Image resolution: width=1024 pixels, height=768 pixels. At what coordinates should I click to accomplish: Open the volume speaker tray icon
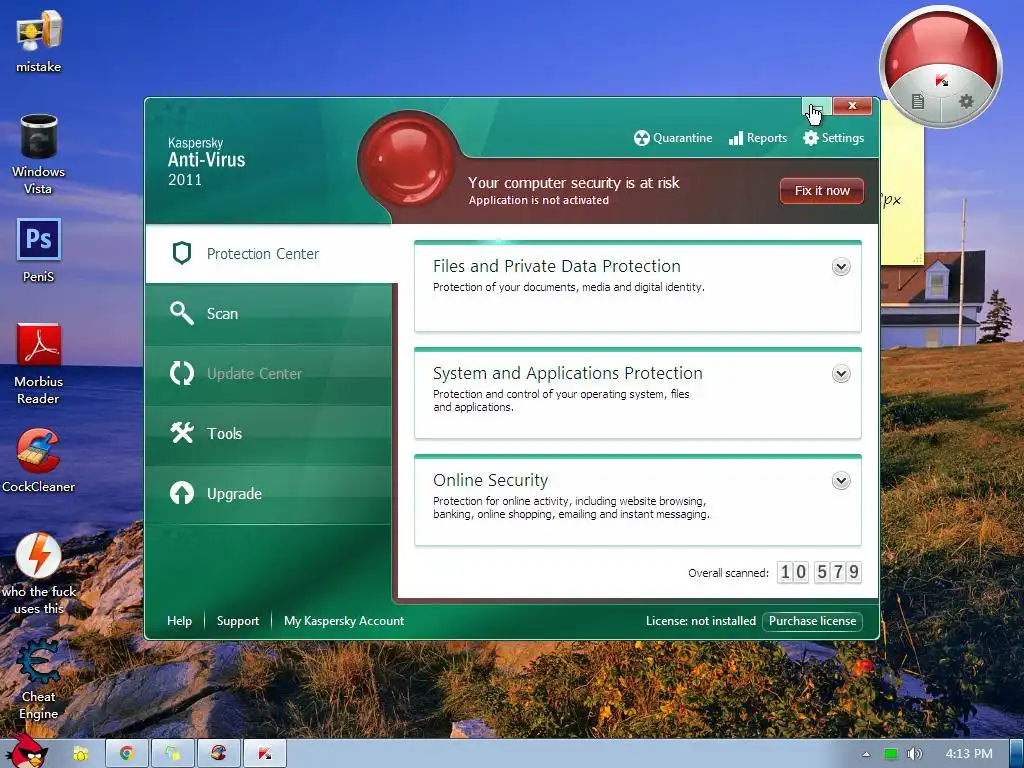coord(914,754)
